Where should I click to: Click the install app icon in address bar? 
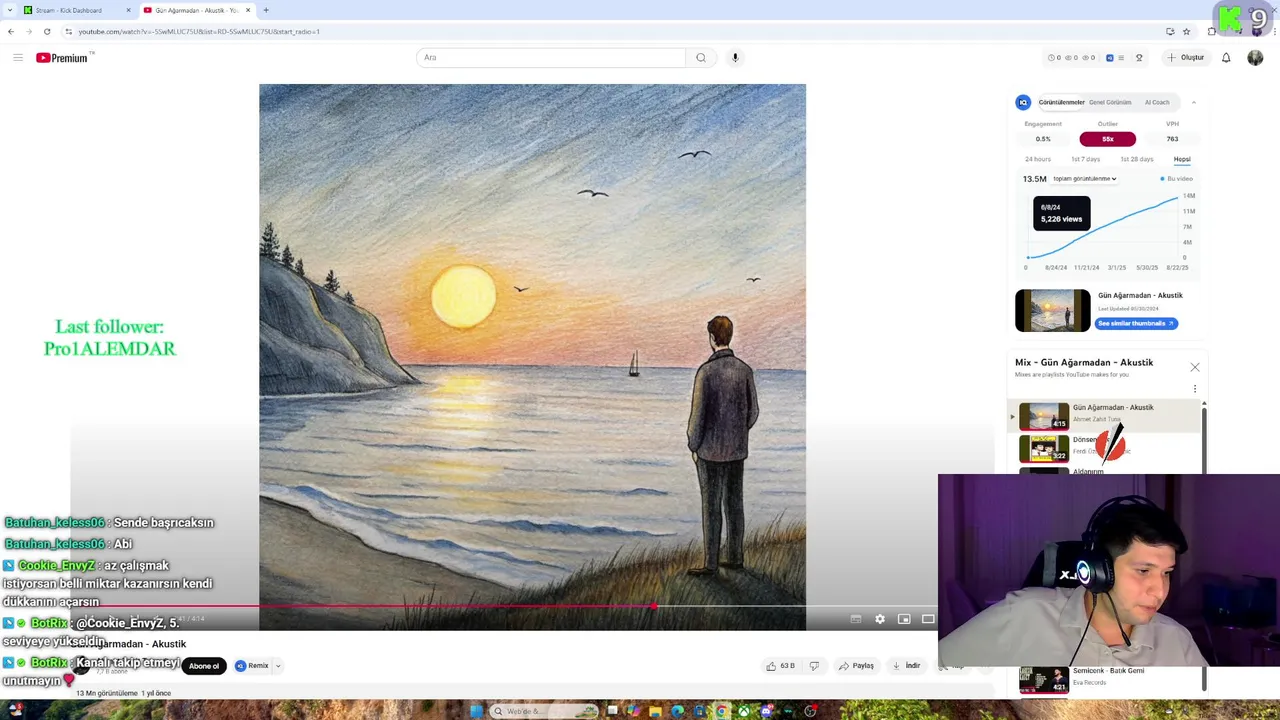pyautogui.click(x=1170, y=32)
